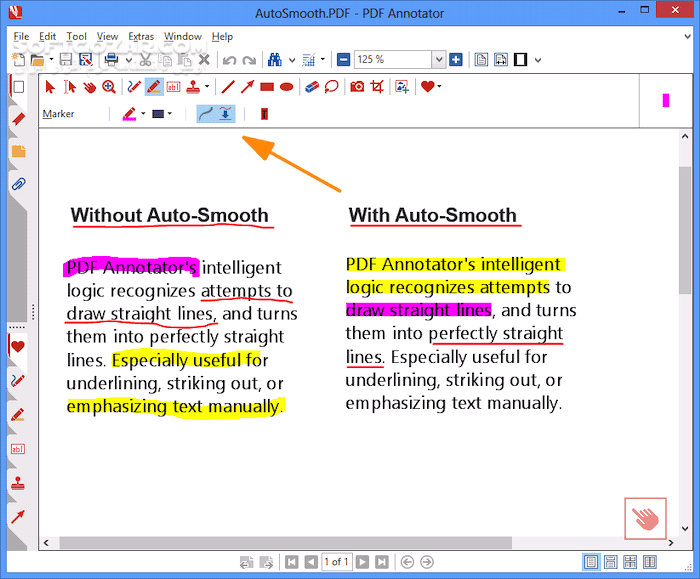
Task: Select the continuous page layout toggle
Action: click(x=610, y=562)
